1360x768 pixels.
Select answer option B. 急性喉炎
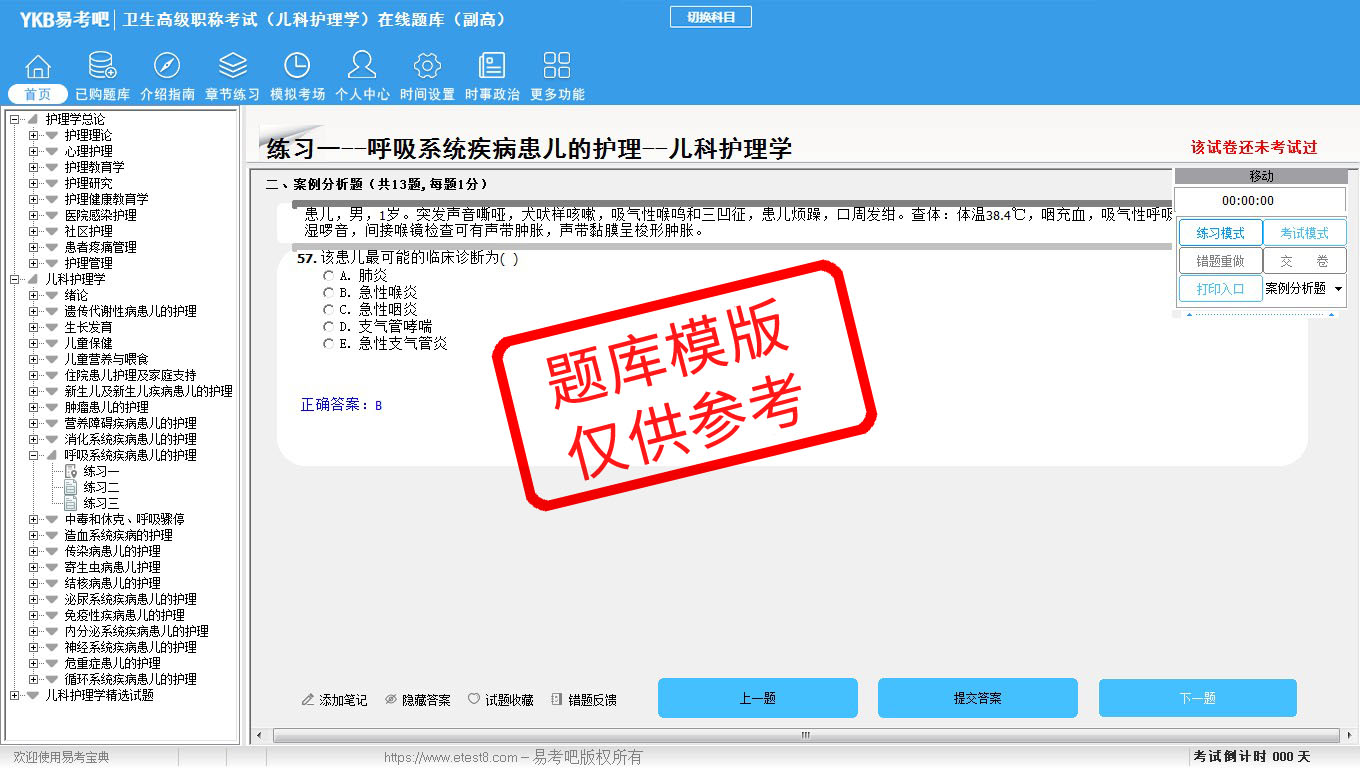pyautogui.click(x=328, y=292)
